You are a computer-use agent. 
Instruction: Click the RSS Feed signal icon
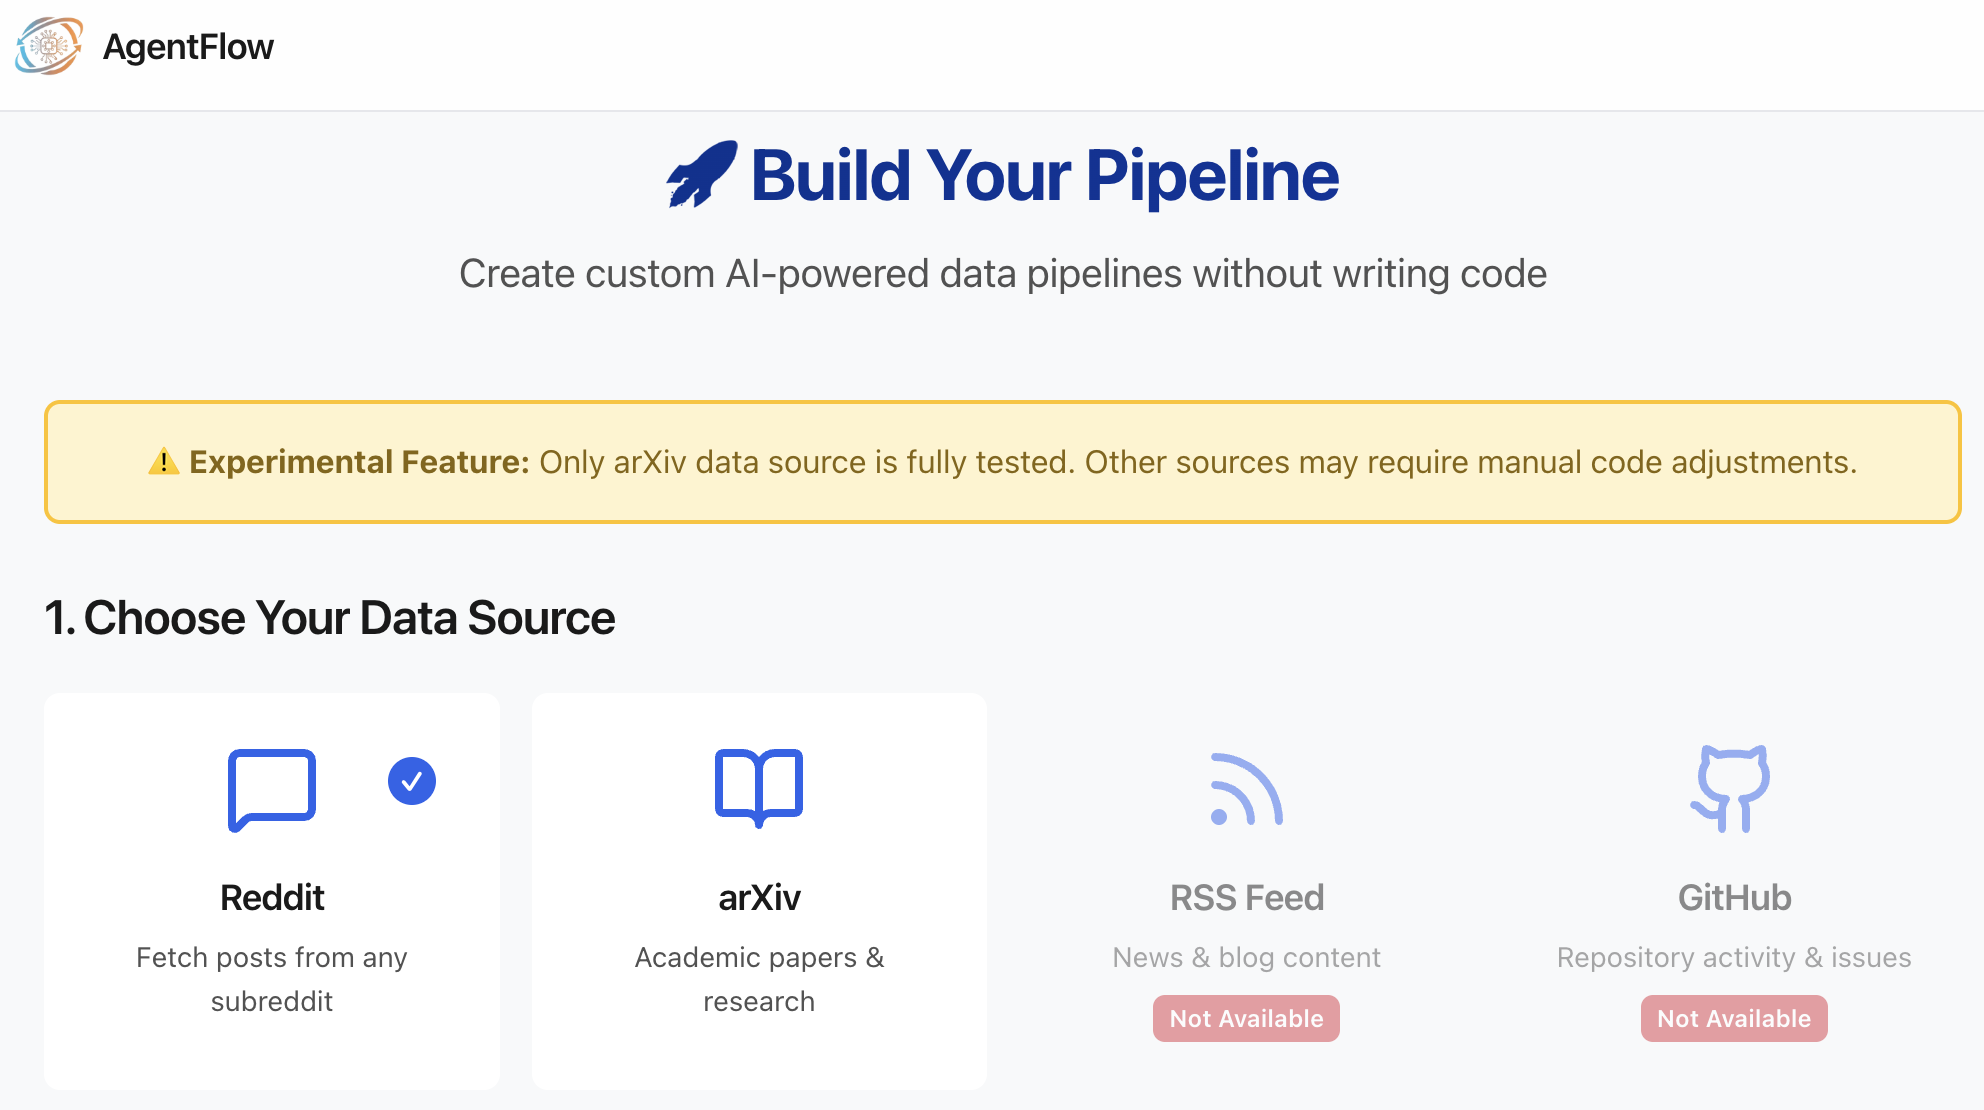pos(1246,789)
